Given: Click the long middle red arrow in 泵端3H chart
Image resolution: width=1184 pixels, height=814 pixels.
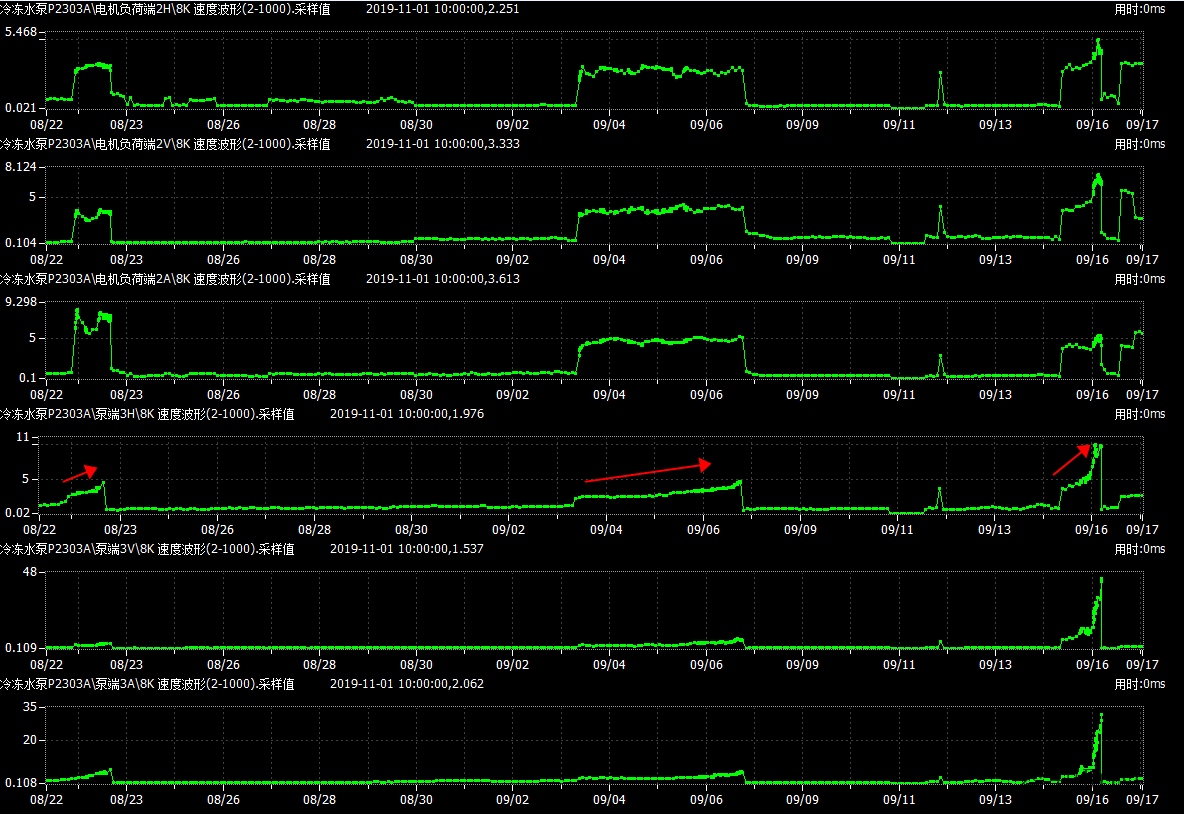Looking at the screenshot, I should (x=648, y=472).
